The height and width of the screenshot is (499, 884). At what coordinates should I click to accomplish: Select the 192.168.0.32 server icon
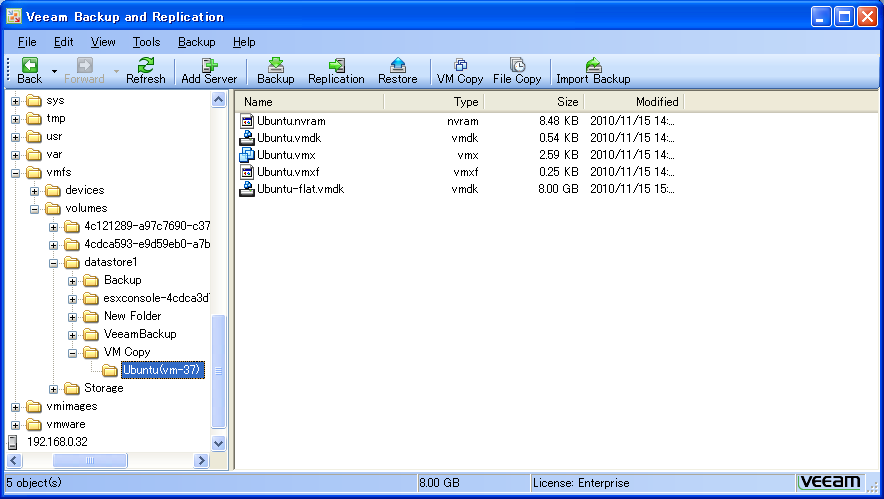13,443
